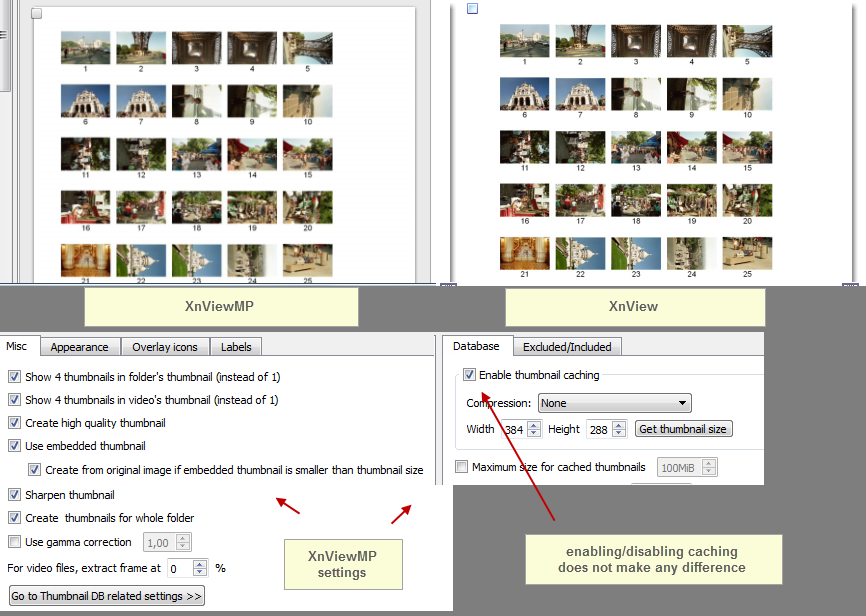
Task: Toggle 'Create thumbnails for whole folder'
Action: [x=14, y=518]
